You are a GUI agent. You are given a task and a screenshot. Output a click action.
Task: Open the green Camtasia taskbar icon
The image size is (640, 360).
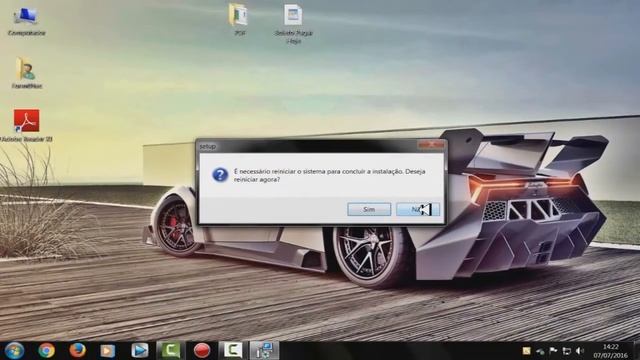click(x=171, y=350)
